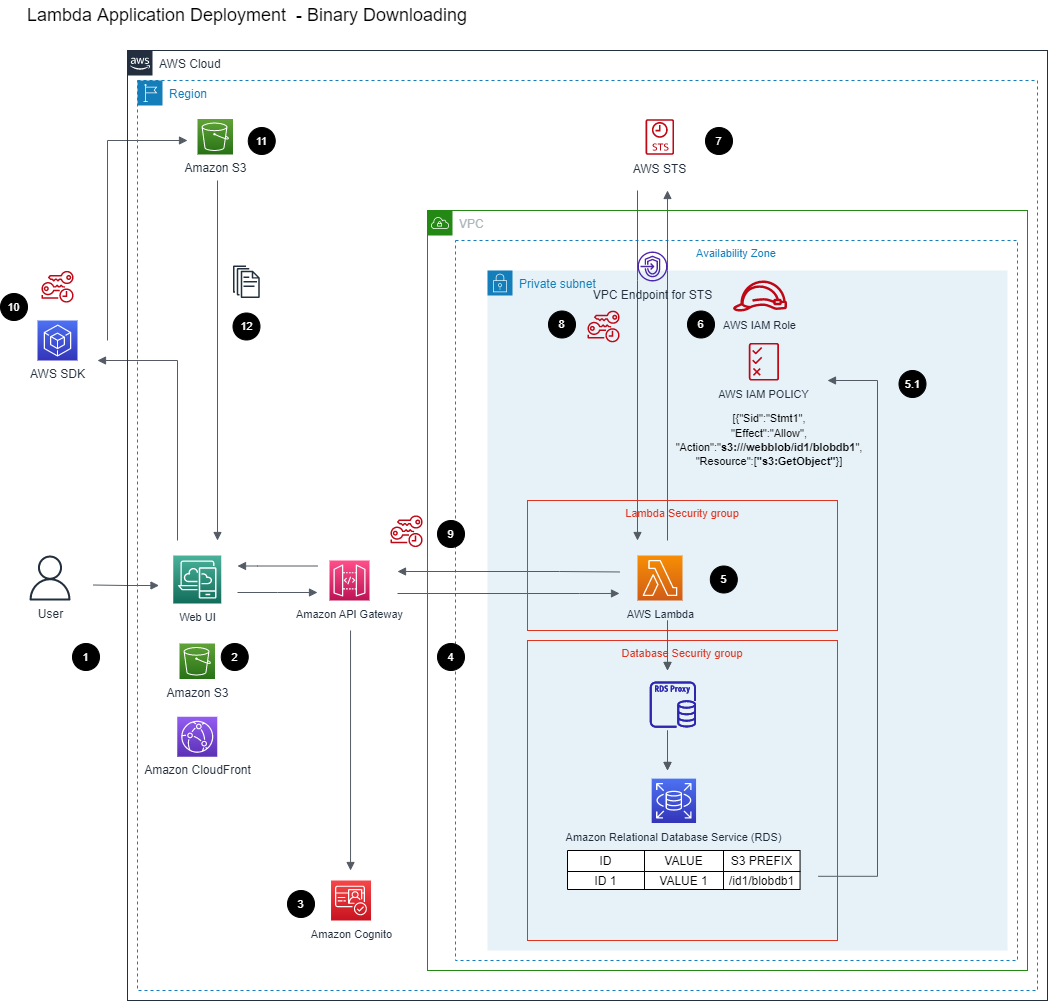
Task: Click the diagram title 'Lambda Application Deployment - Binary Downloading'
Action: pyautogui.click(x=247, y=15)
